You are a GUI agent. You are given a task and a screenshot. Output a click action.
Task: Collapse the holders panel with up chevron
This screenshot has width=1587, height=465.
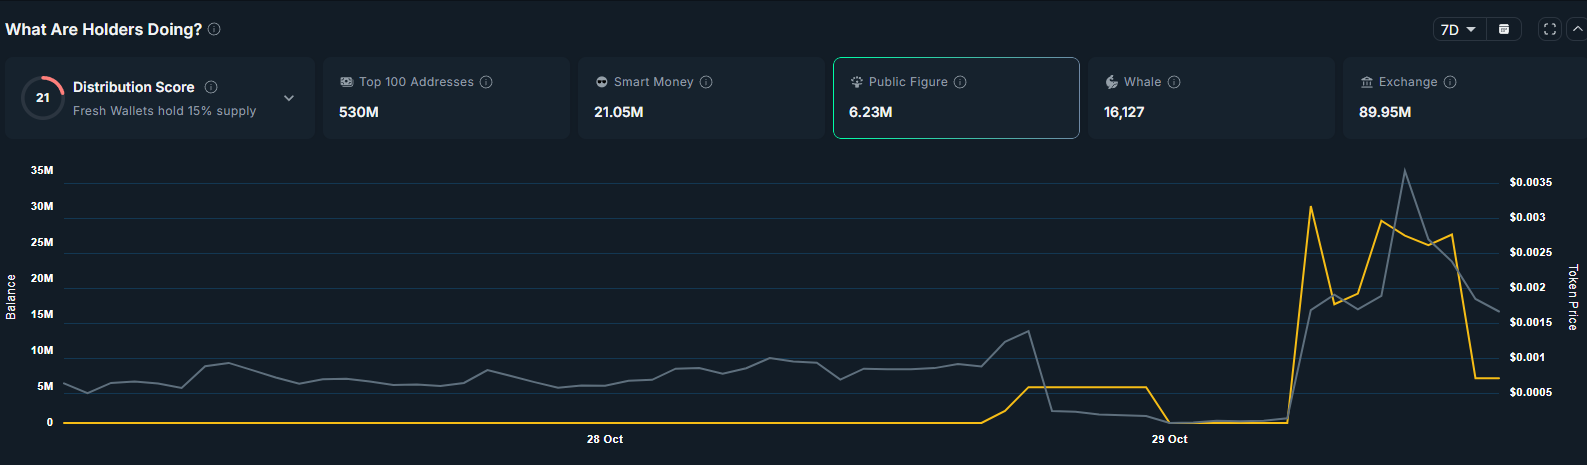[1578, 29]
